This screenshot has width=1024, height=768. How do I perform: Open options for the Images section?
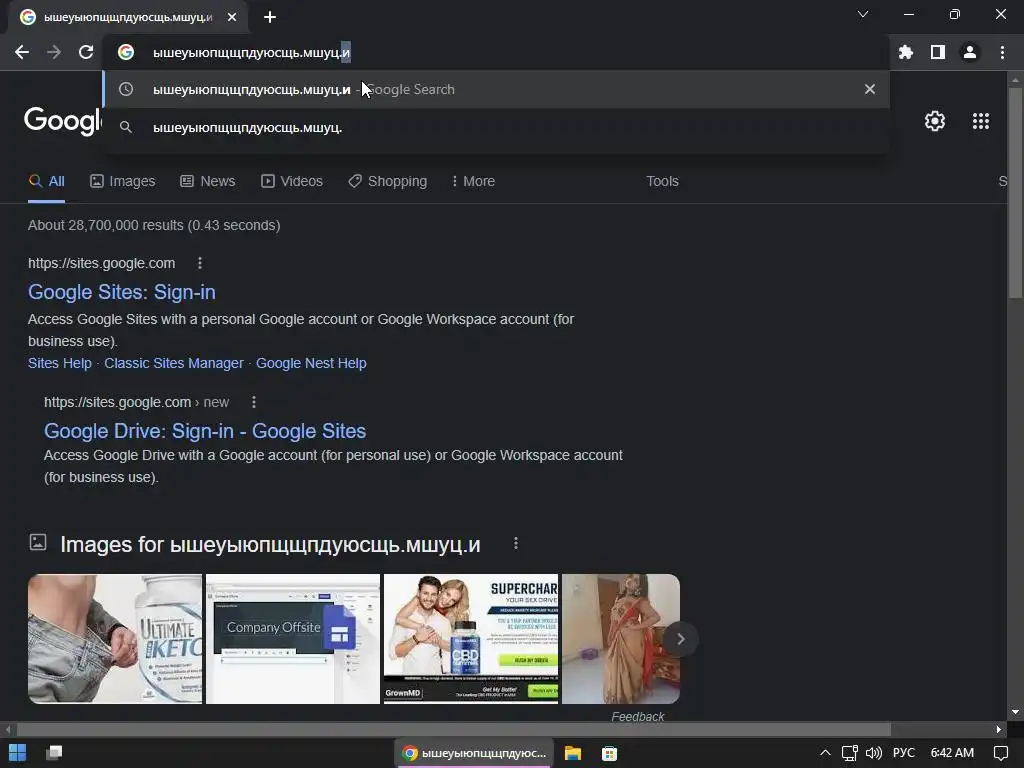[516, 543]
